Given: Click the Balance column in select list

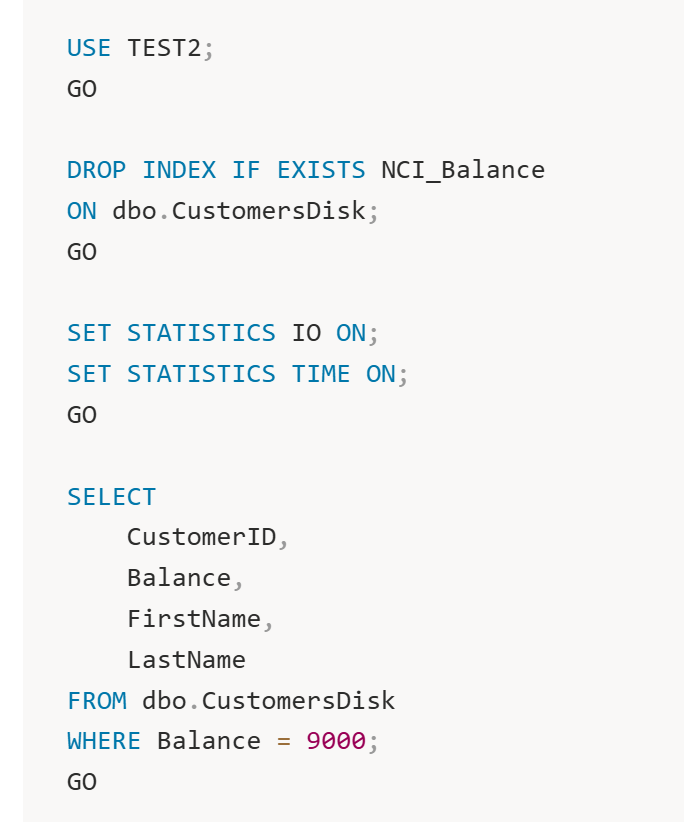Looking at the screenshot, I should click(179, 578).
